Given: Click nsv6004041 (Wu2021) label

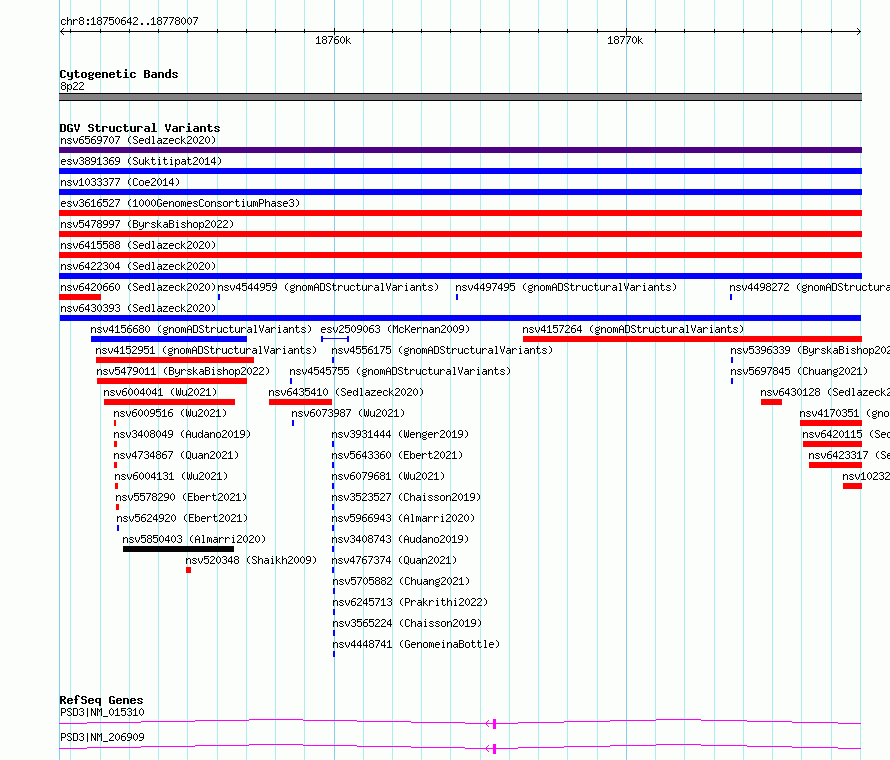Looking at the screenshot, I should (160, 392).
